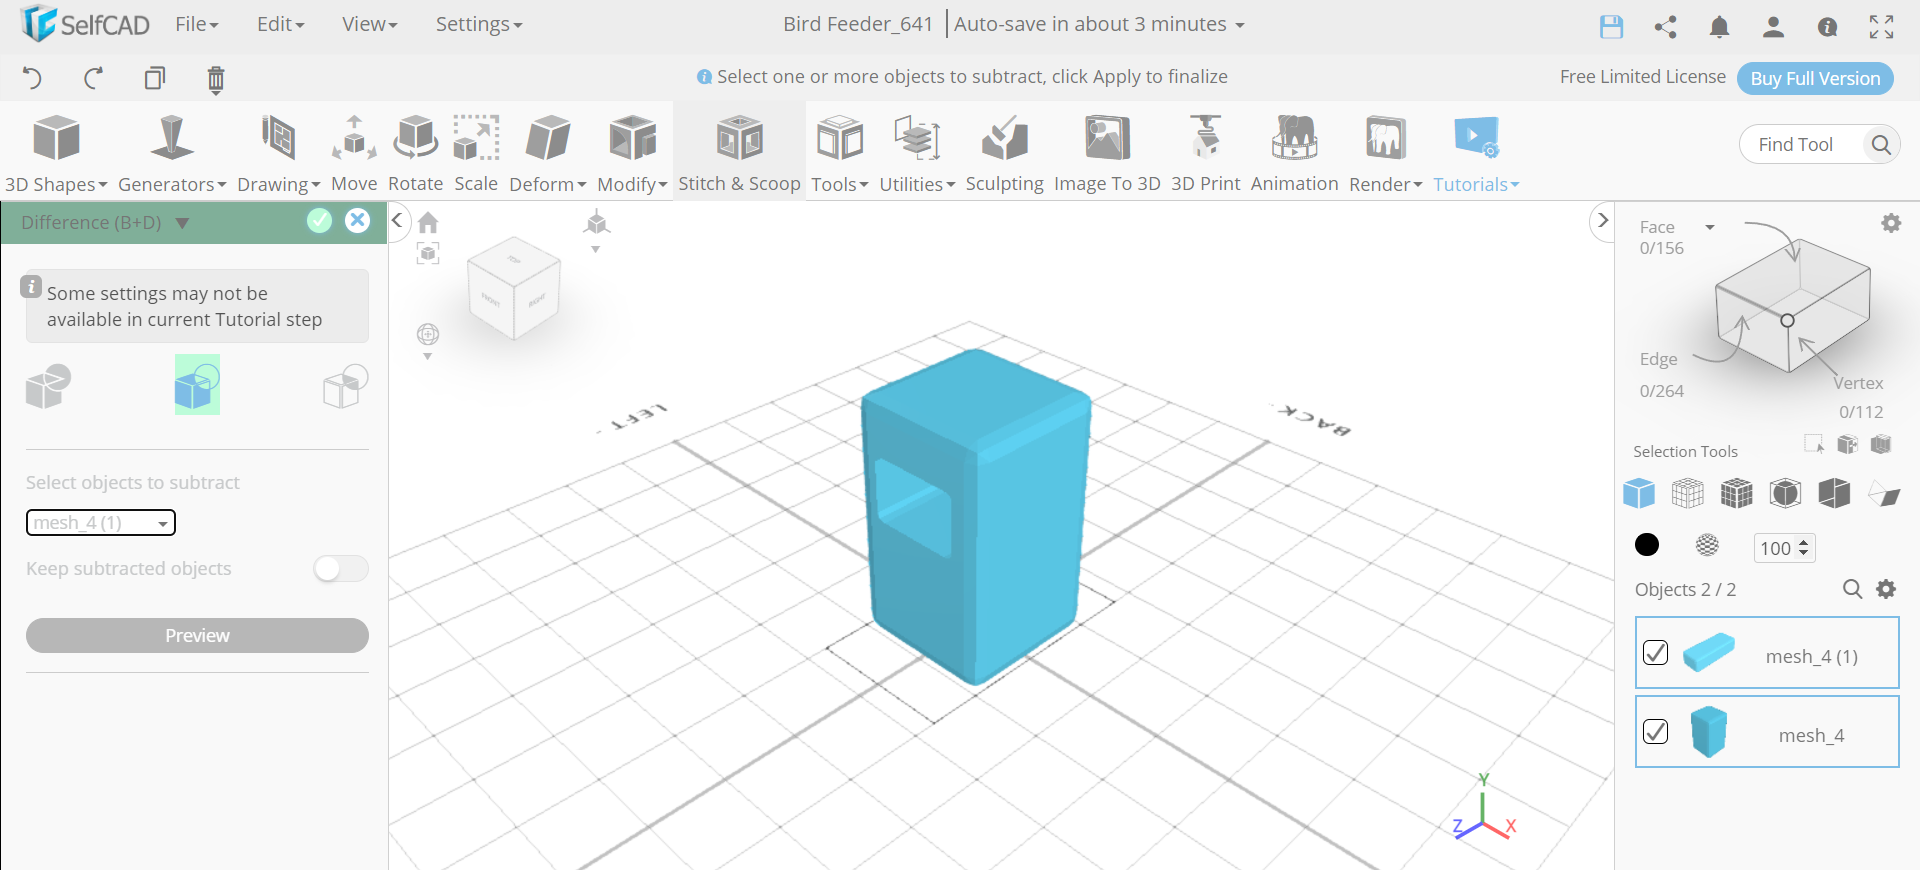Open the Tutorials menu
The height and width of the screenshot is (870, 1920).
[x=1476, y=152]
